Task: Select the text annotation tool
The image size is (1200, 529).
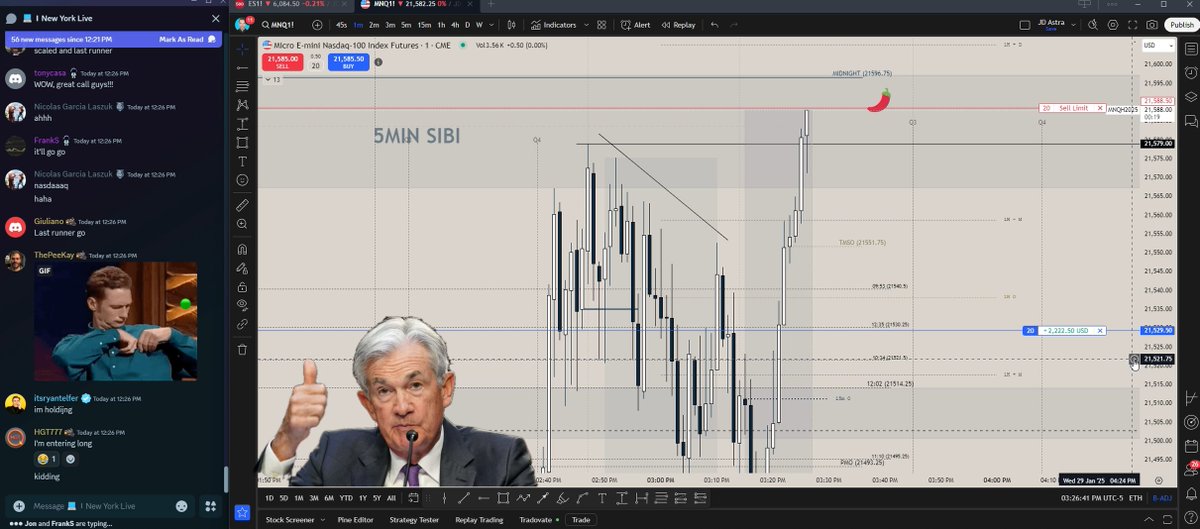Action: pyautogui.click(x=242, y=161)
